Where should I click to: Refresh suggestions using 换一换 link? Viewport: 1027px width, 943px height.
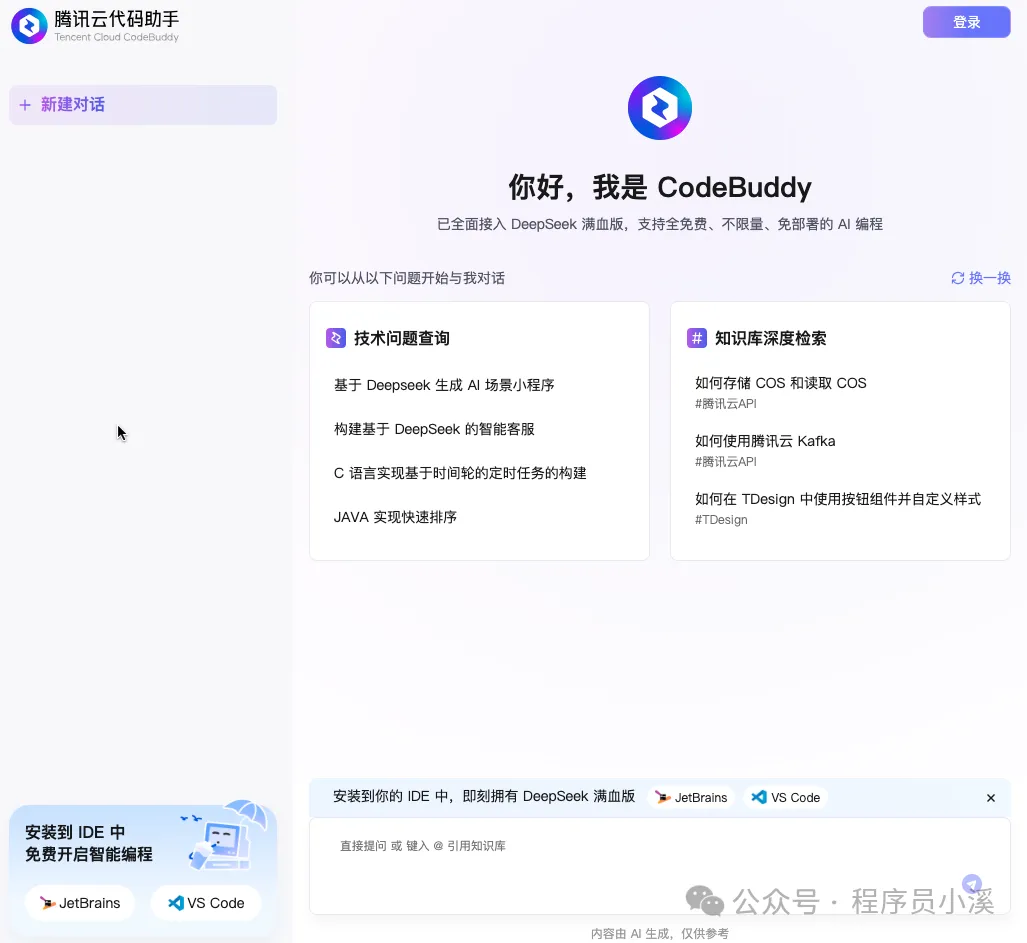[989, 278]
